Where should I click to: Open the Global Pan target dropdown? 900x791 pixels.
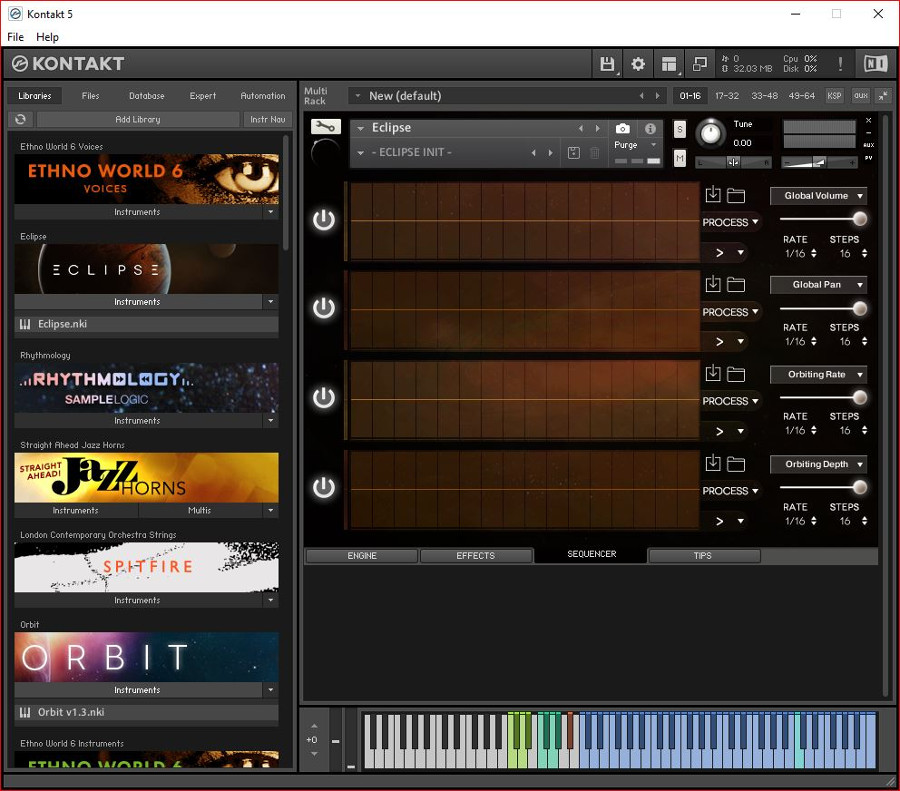pyautogui.click(x=818, y=285)
